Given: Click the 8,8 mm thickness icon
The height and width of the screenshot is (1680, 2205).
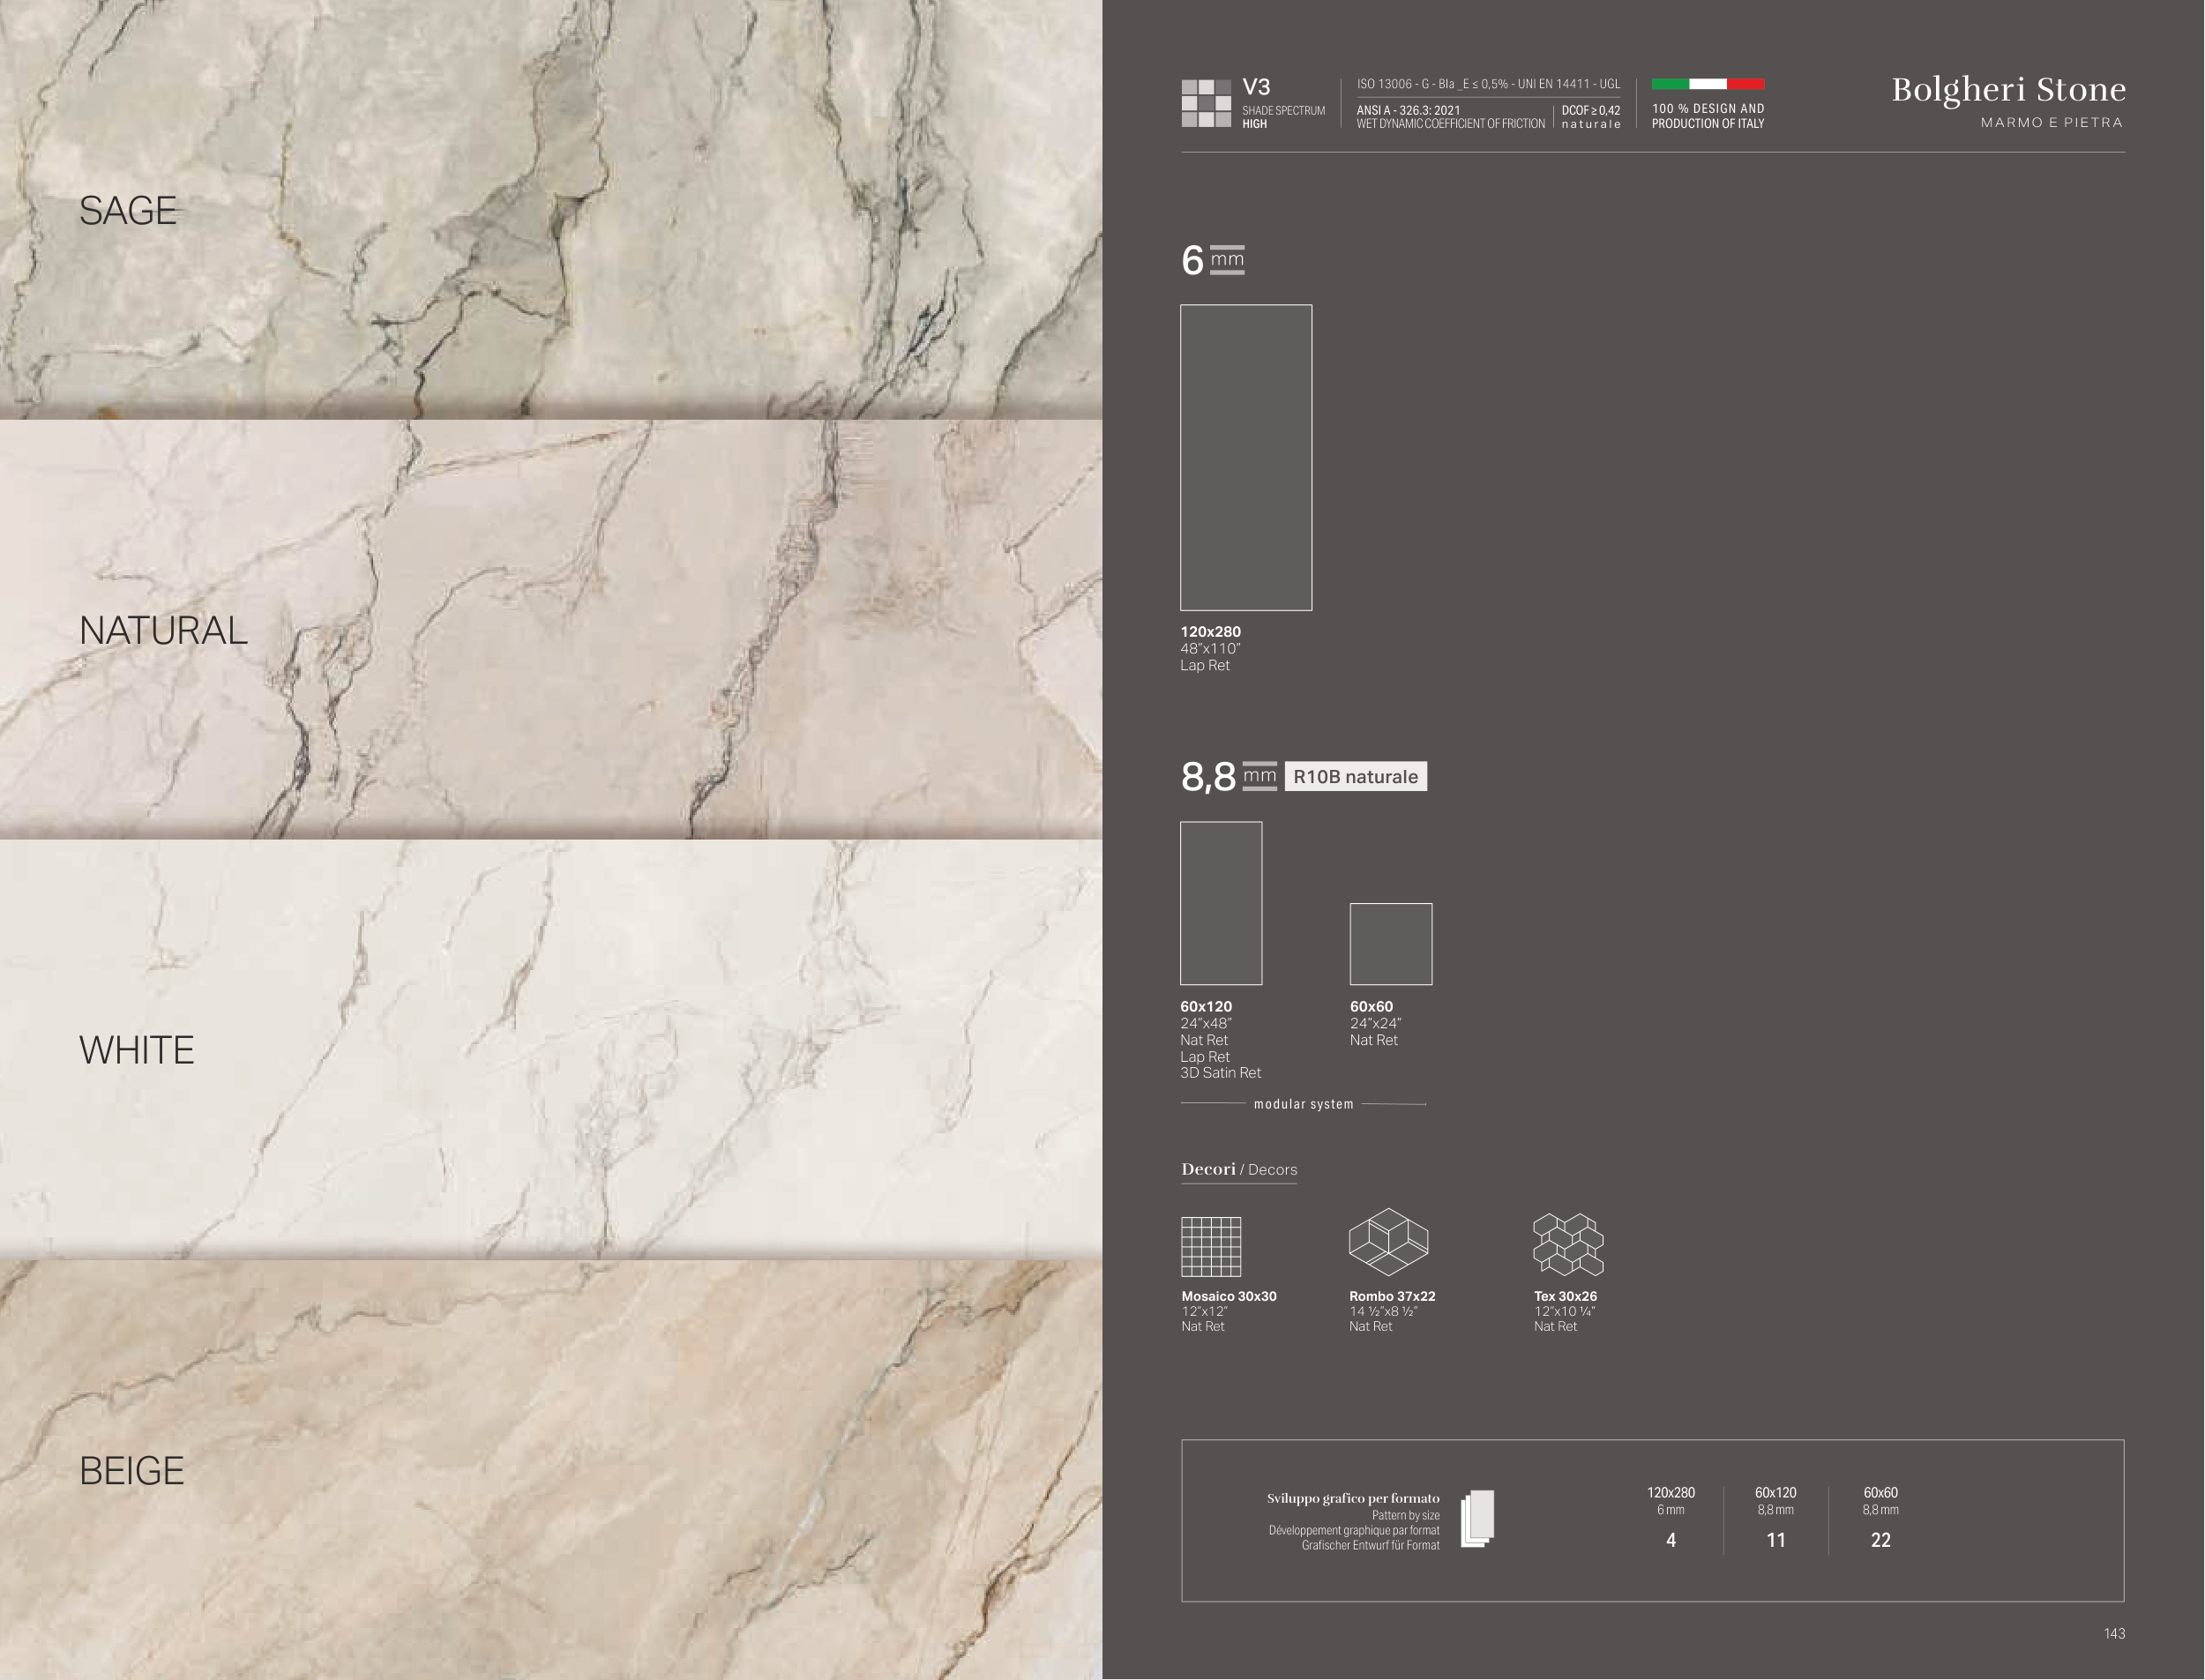Looking at the screenshot, I should click(x=1259, y=776).
